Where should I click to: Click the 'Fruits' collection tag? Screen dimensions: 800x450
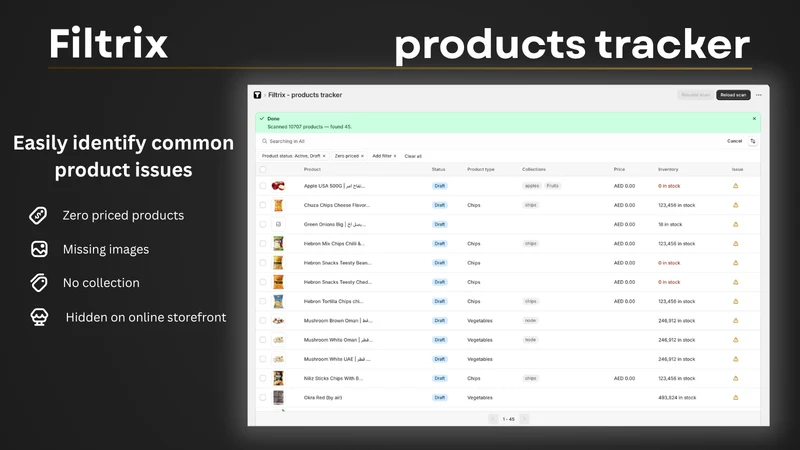click(x=553, y=186)
